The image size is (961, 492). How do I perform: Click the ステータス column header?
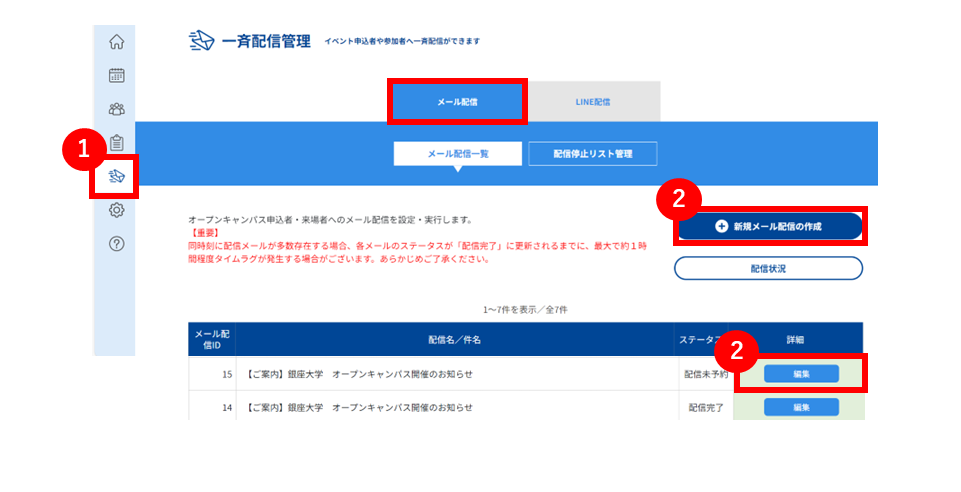pyautogui.click(x=701, y=339)
